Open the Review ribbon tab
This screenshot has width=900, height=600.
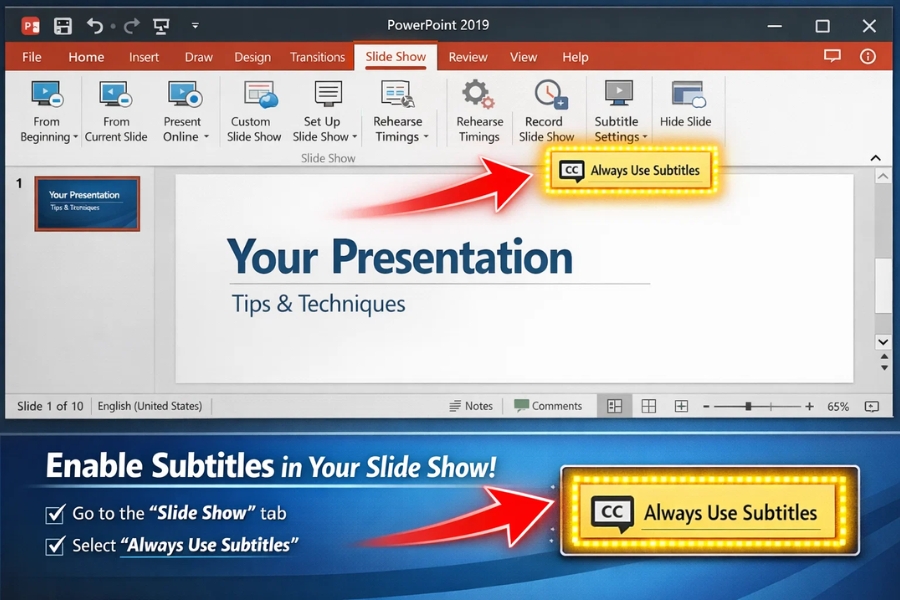tap(468, 57)
